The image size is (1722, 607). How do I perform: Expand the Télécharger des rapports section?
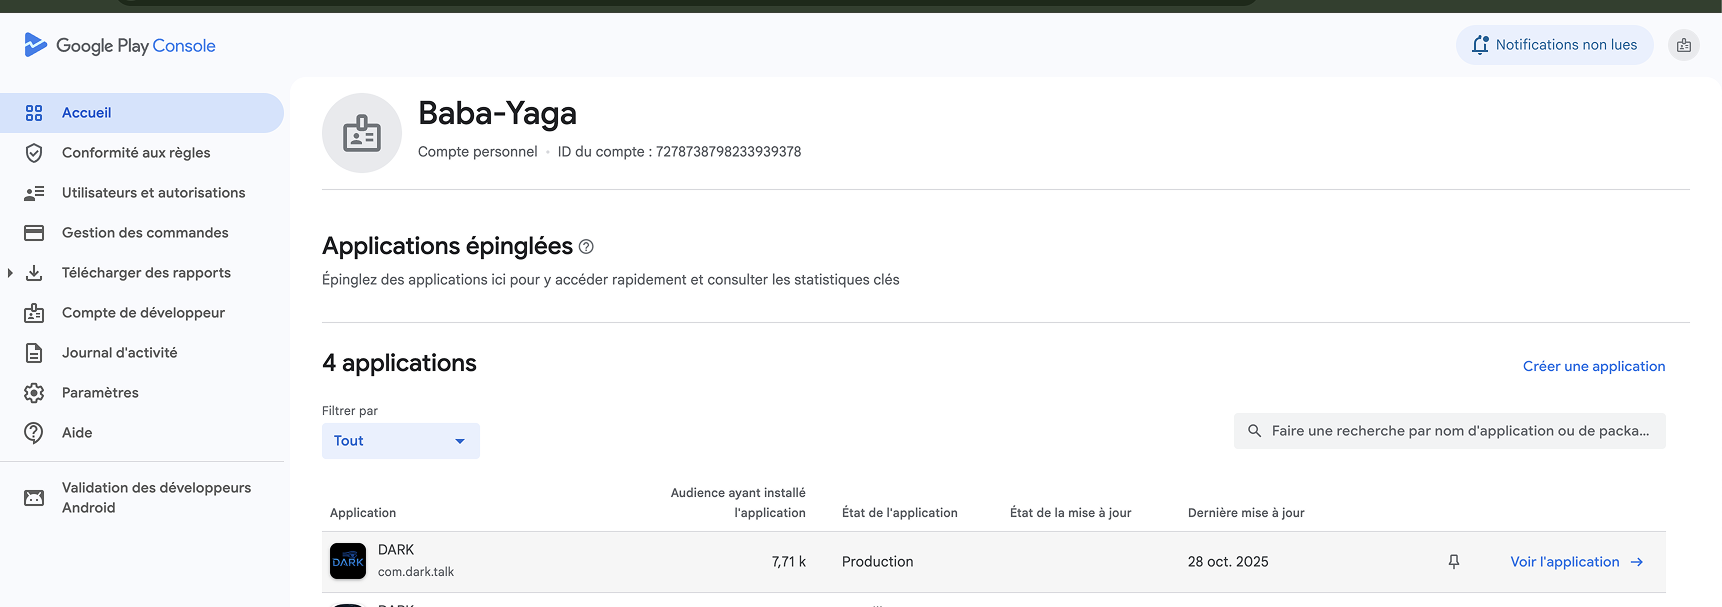10,273
